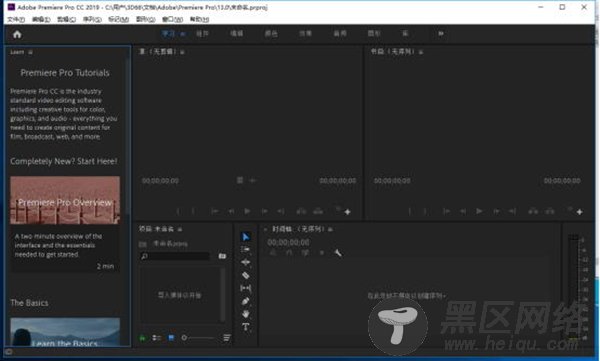Open the 窗口(W) menu
This screenshot has width=600, height=361.
(x=173, y=19)
